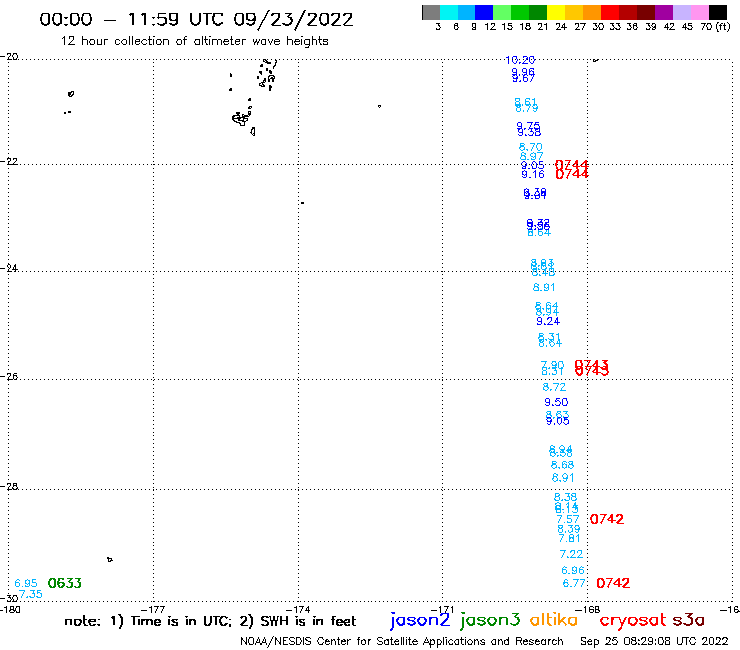The image size is (740, 650).
Task: Click the Sep 25 08:29:08 UTC 2022 timestamp
Action: click(654, 642)
